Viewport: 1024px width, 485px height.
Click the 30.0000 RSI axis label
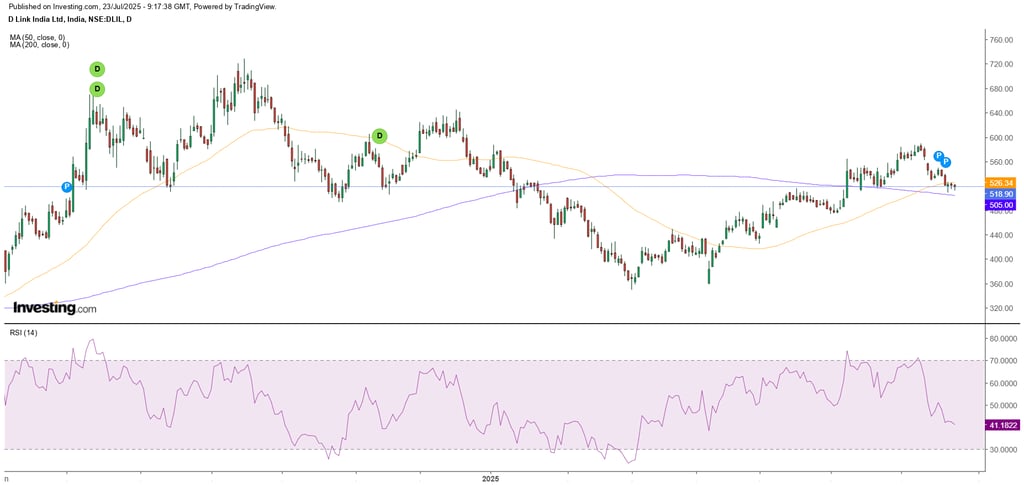click(x=1002, y=450)
